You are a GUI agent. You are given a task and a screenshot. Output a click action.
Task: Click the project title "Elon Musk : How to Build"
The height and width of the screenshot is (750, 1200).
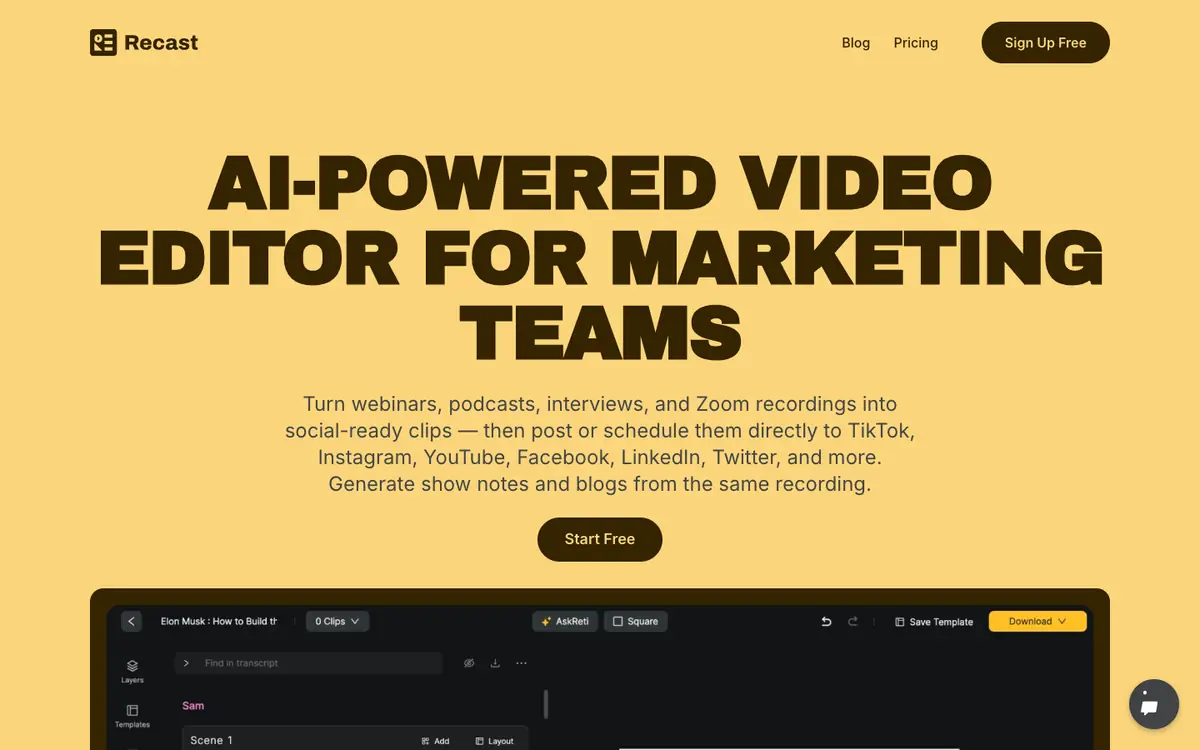(x=219, y=621)
